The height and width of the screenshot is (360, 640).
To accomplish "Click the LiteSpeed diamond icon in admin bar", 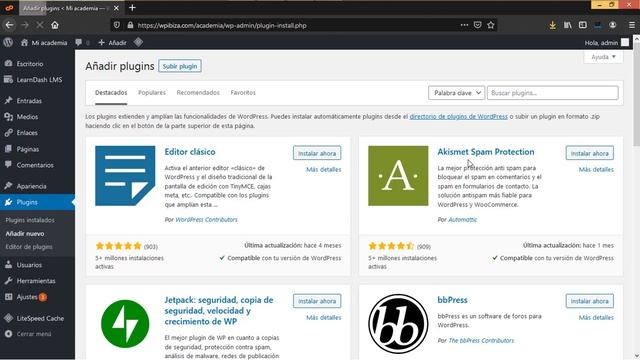I will coord(138,42).
